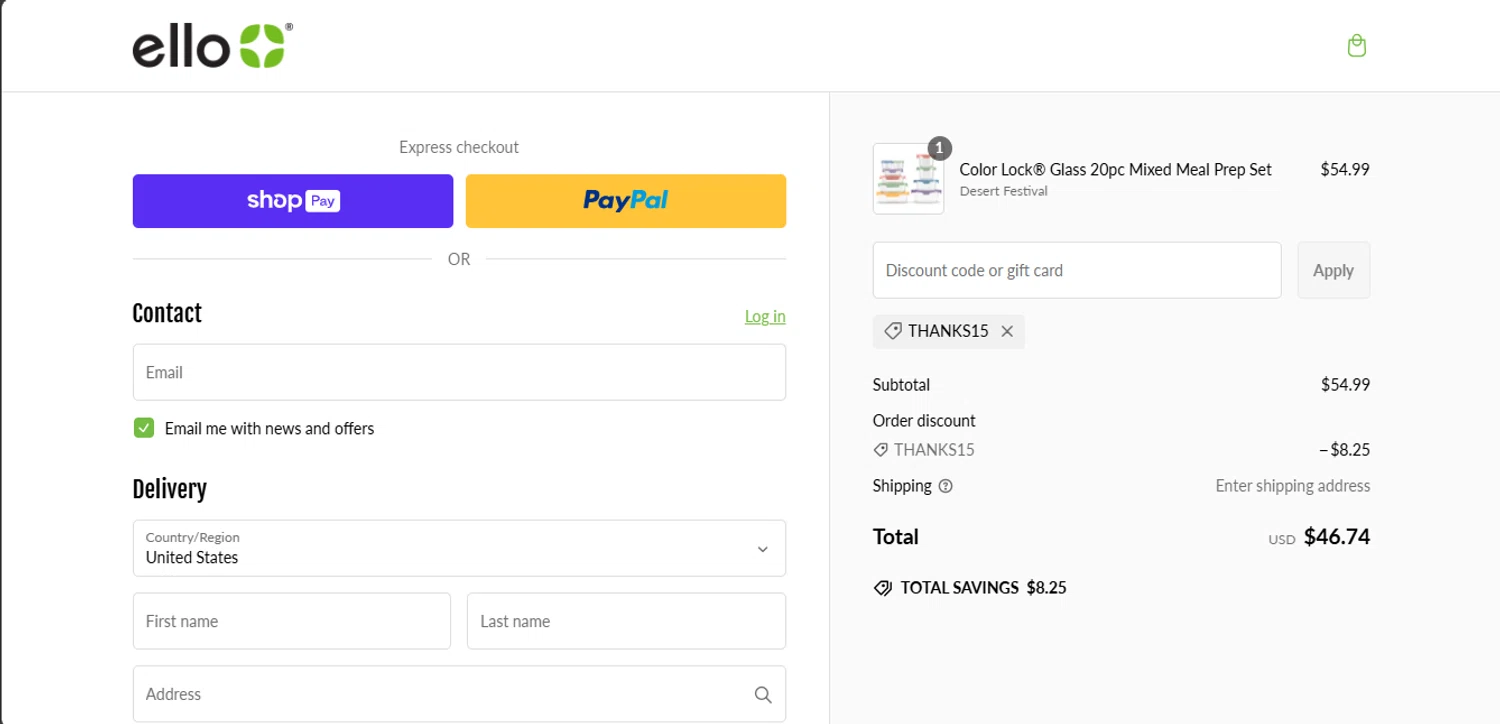Click the Log in link
This screenshot has width=1500, height=724.
pos(765,316)
